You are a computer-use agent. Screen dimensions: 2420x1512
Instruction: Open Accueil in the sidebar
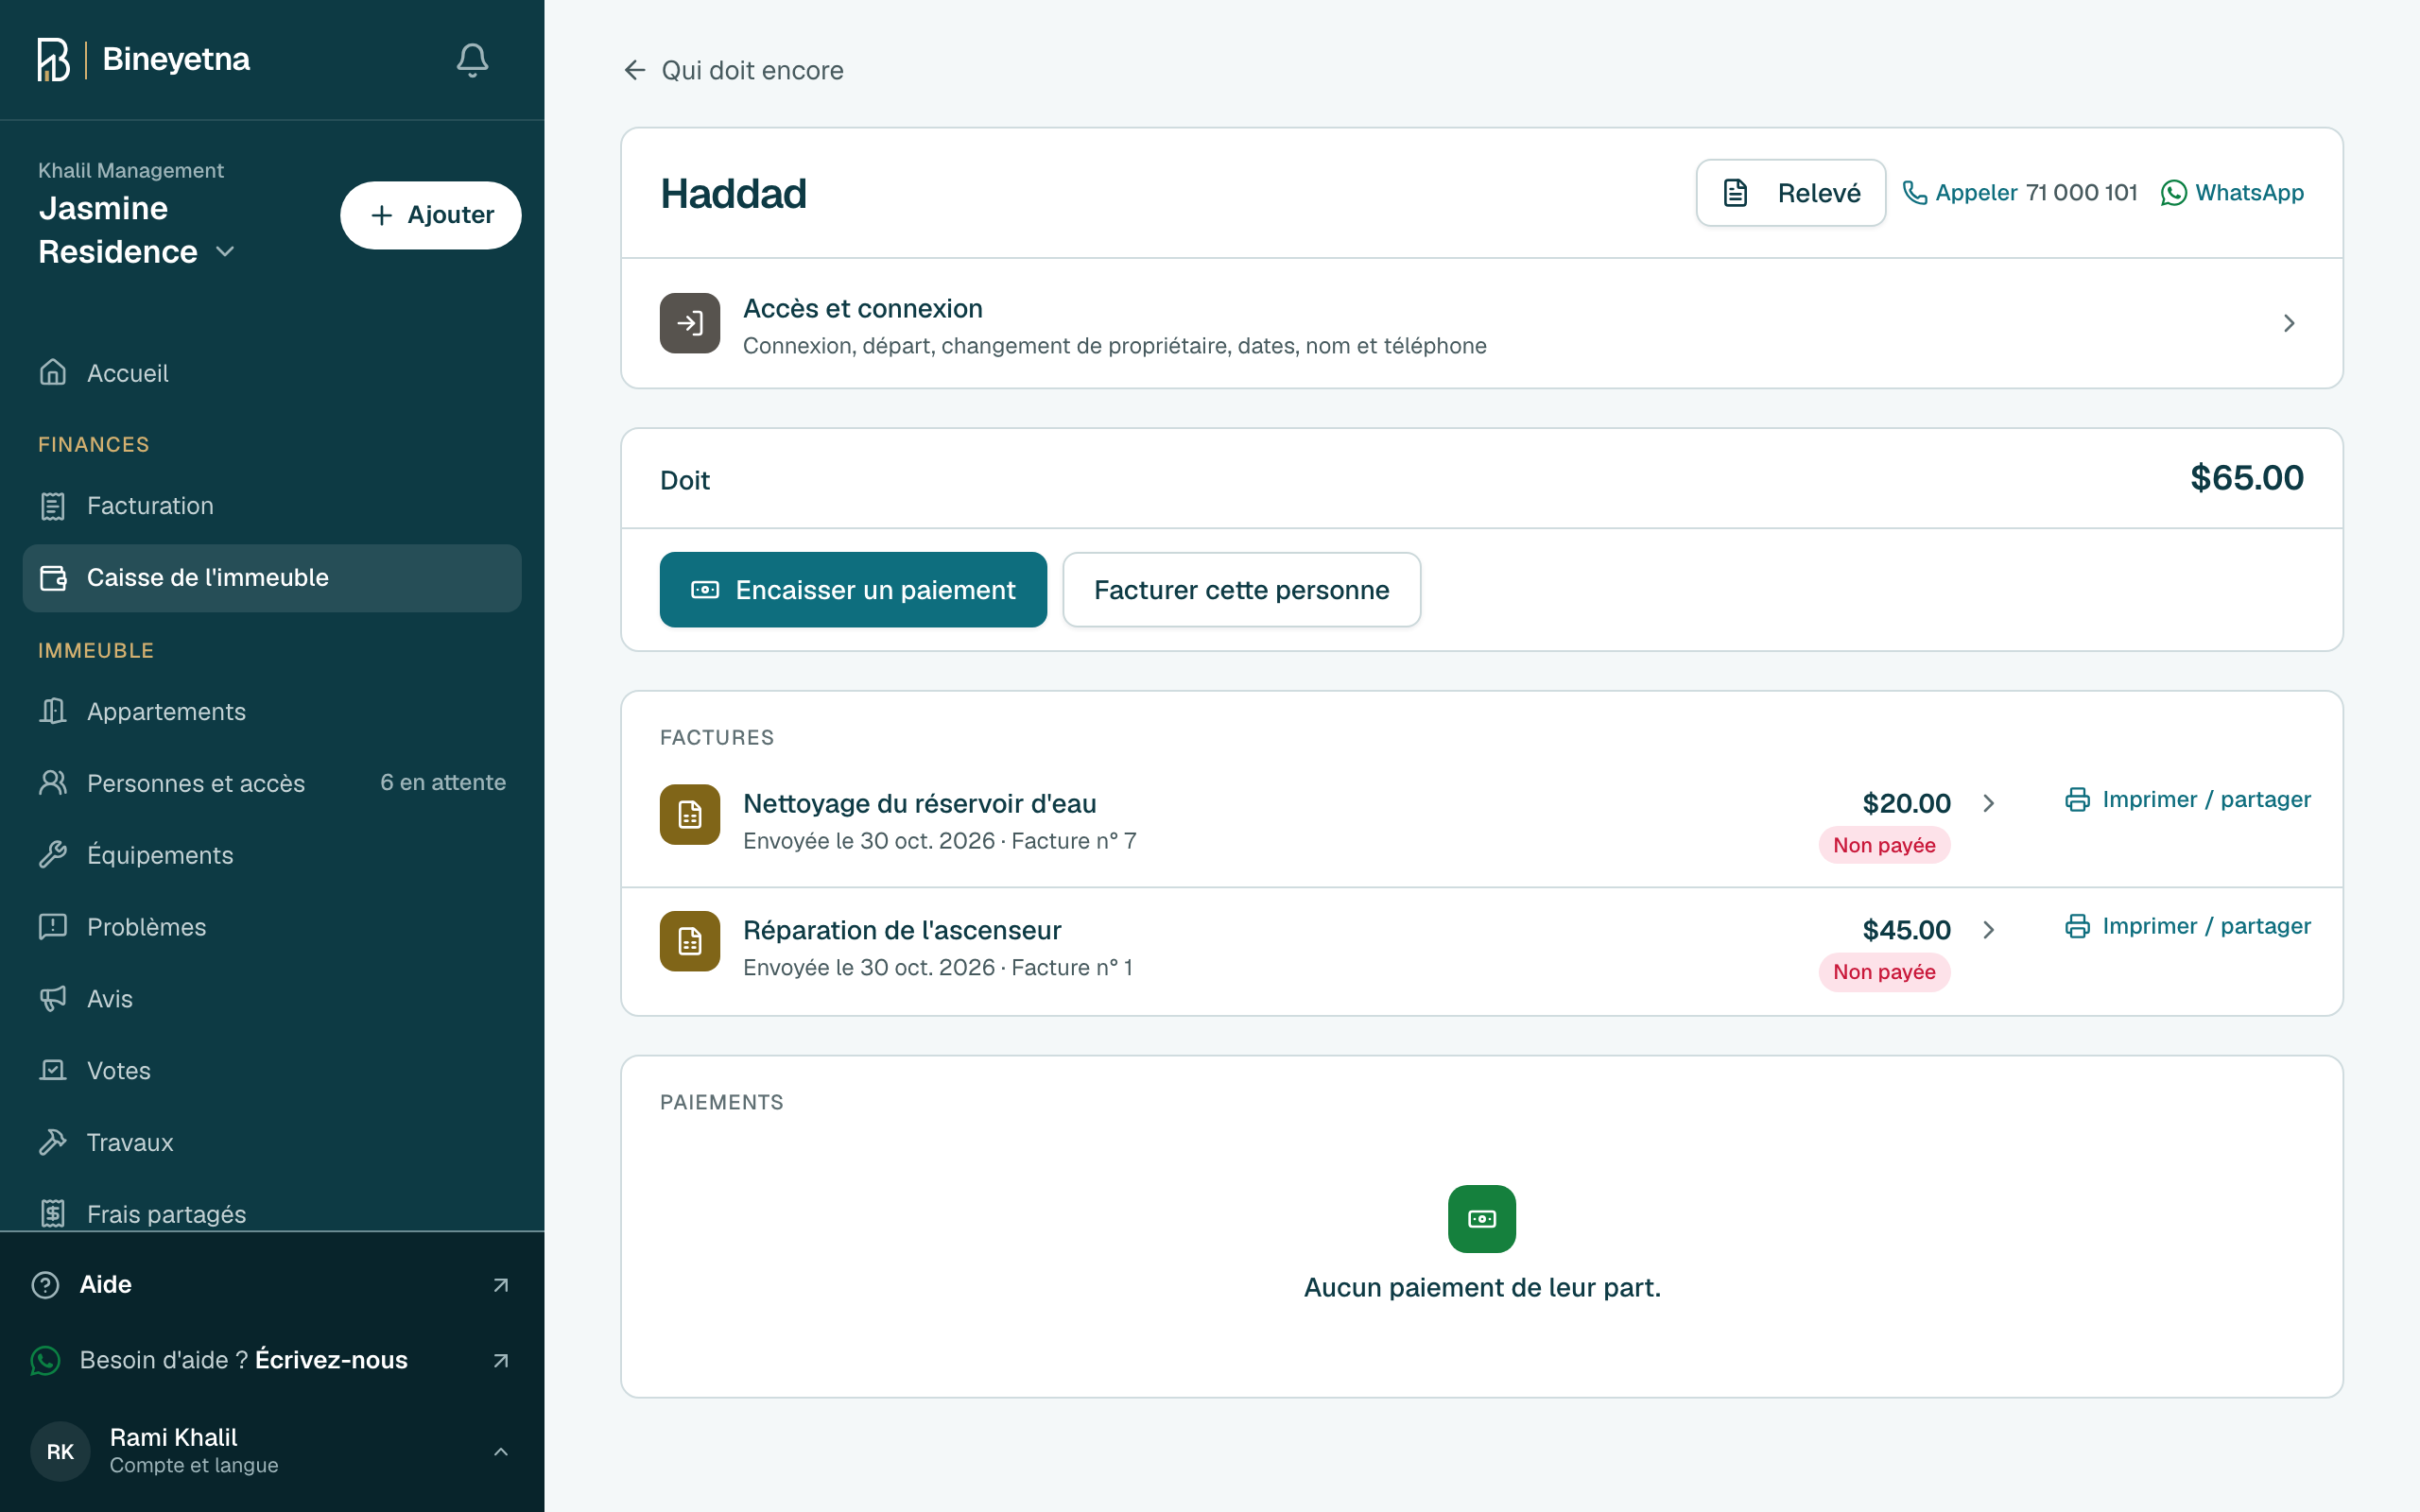click(272, 373)
